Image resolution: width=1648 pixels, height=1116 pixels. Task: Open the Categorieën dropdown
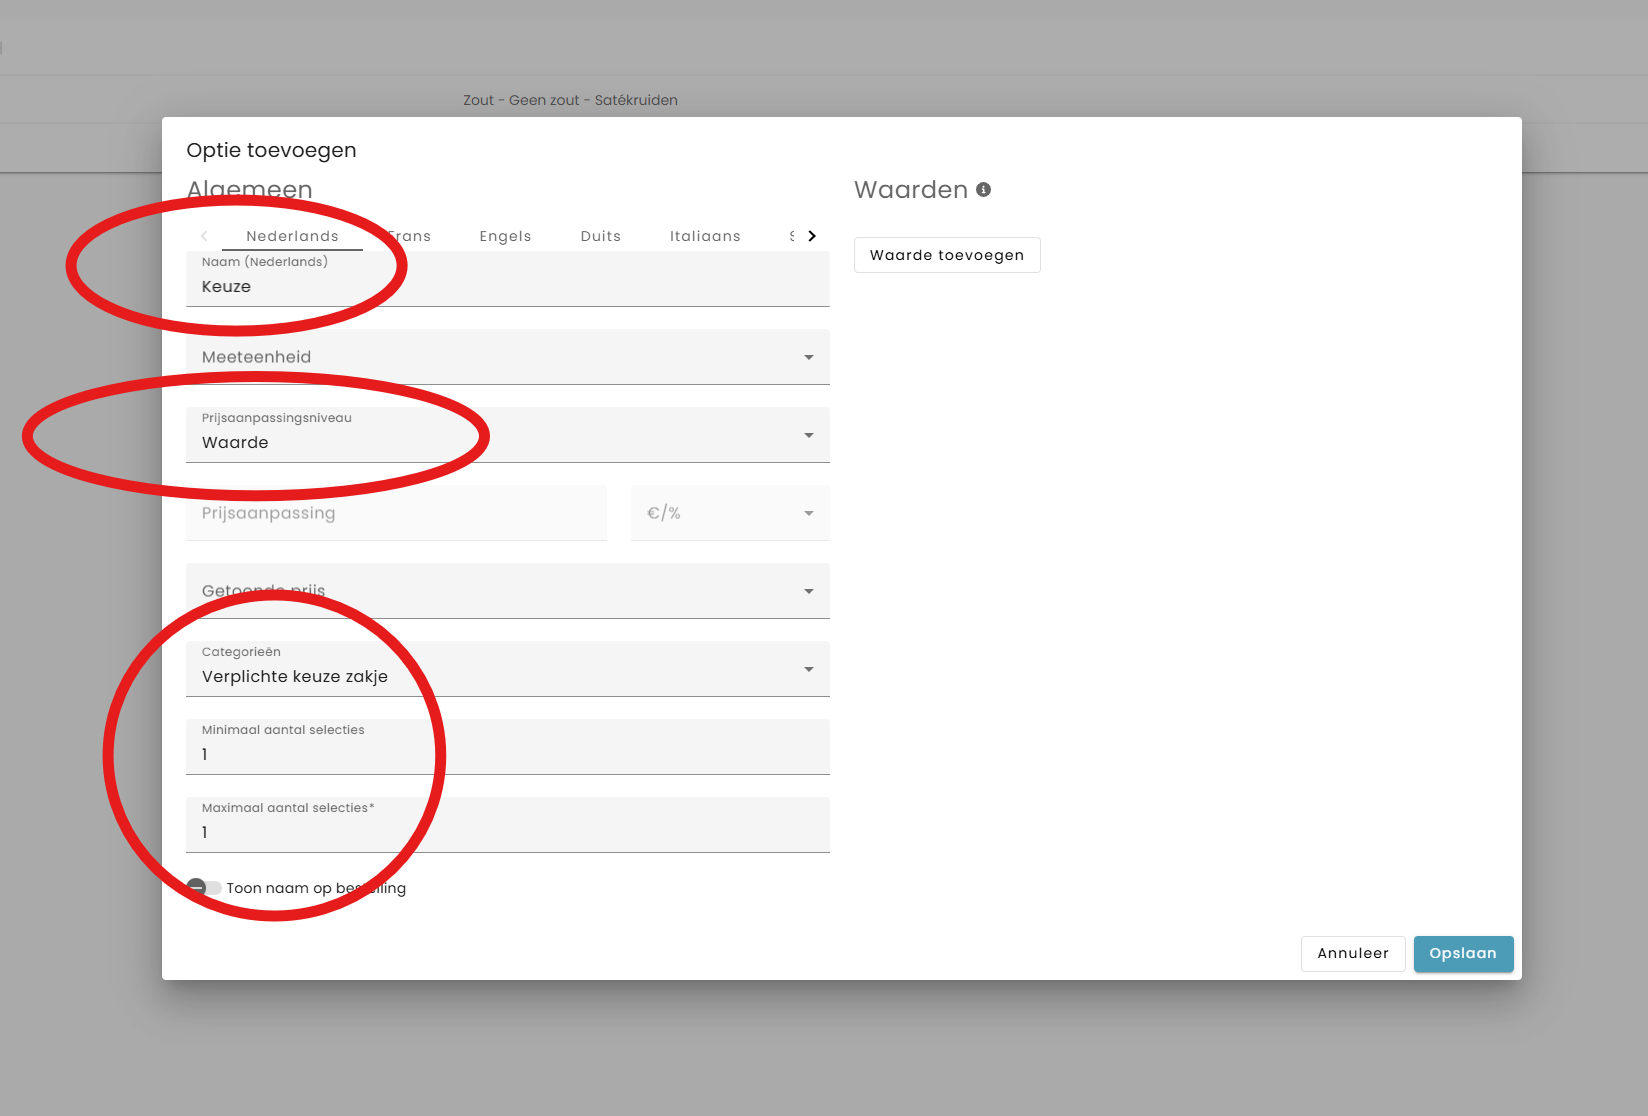(507, 669)
